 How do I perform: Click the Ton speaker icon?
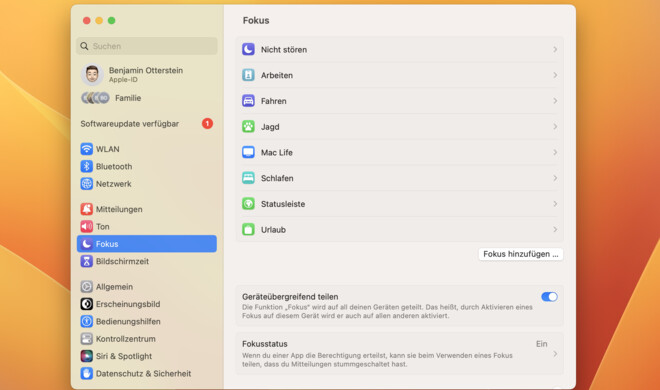pos(87,226)
